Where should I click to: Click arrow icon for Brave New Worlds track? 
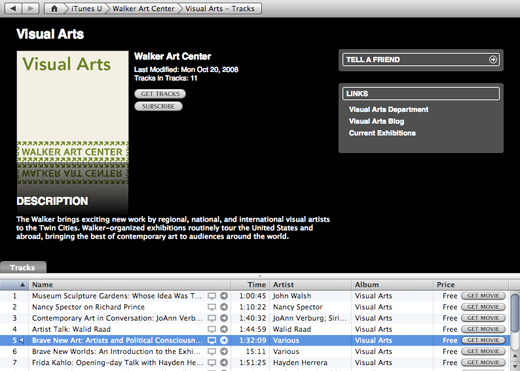pyautogui.click(x=224, y=351)
